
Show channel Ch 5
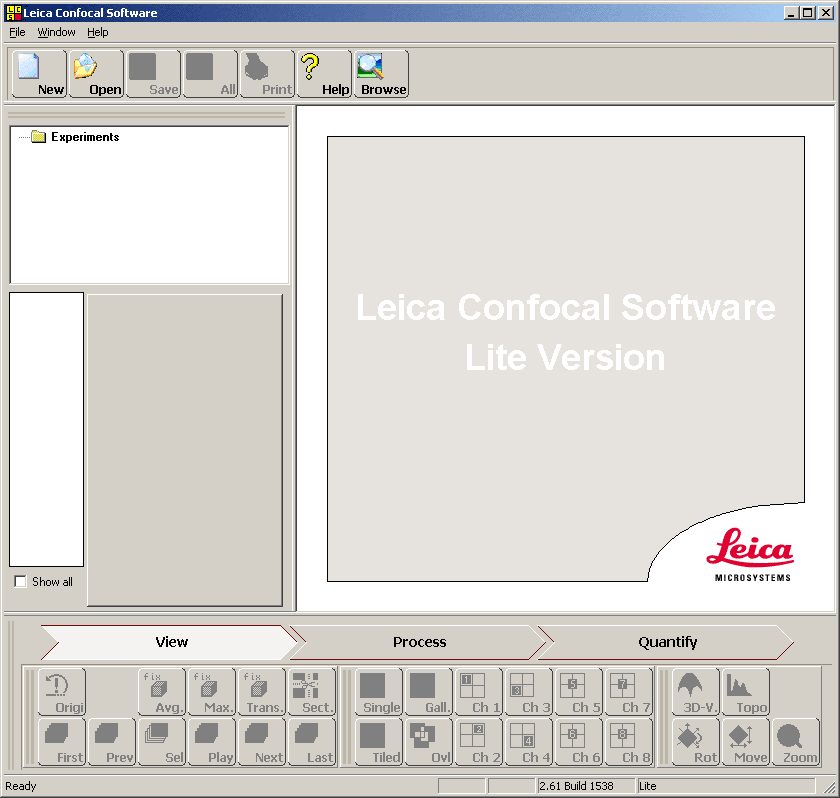579,692
